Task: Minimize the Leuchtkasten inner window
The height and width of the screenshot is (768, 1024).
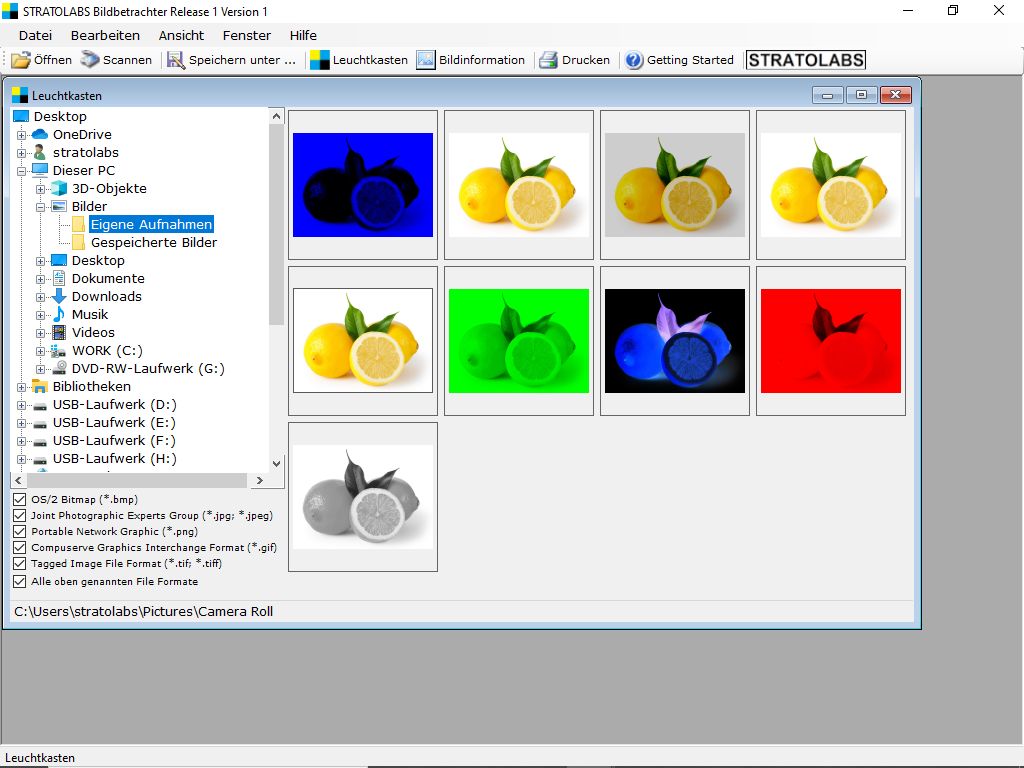Action: click(827, 95)
